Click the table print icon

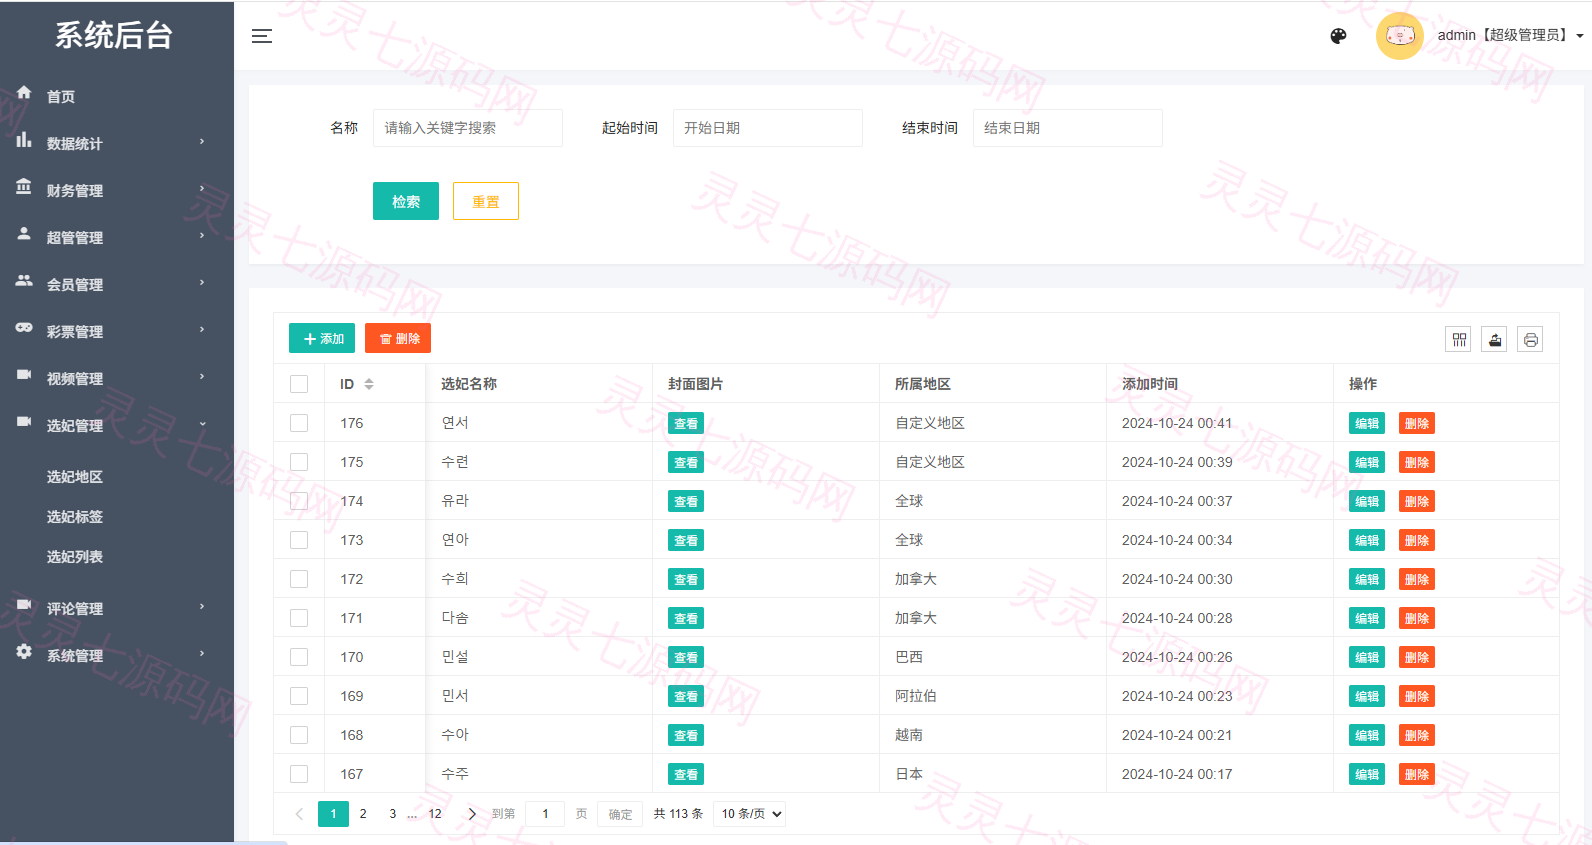1530,340
